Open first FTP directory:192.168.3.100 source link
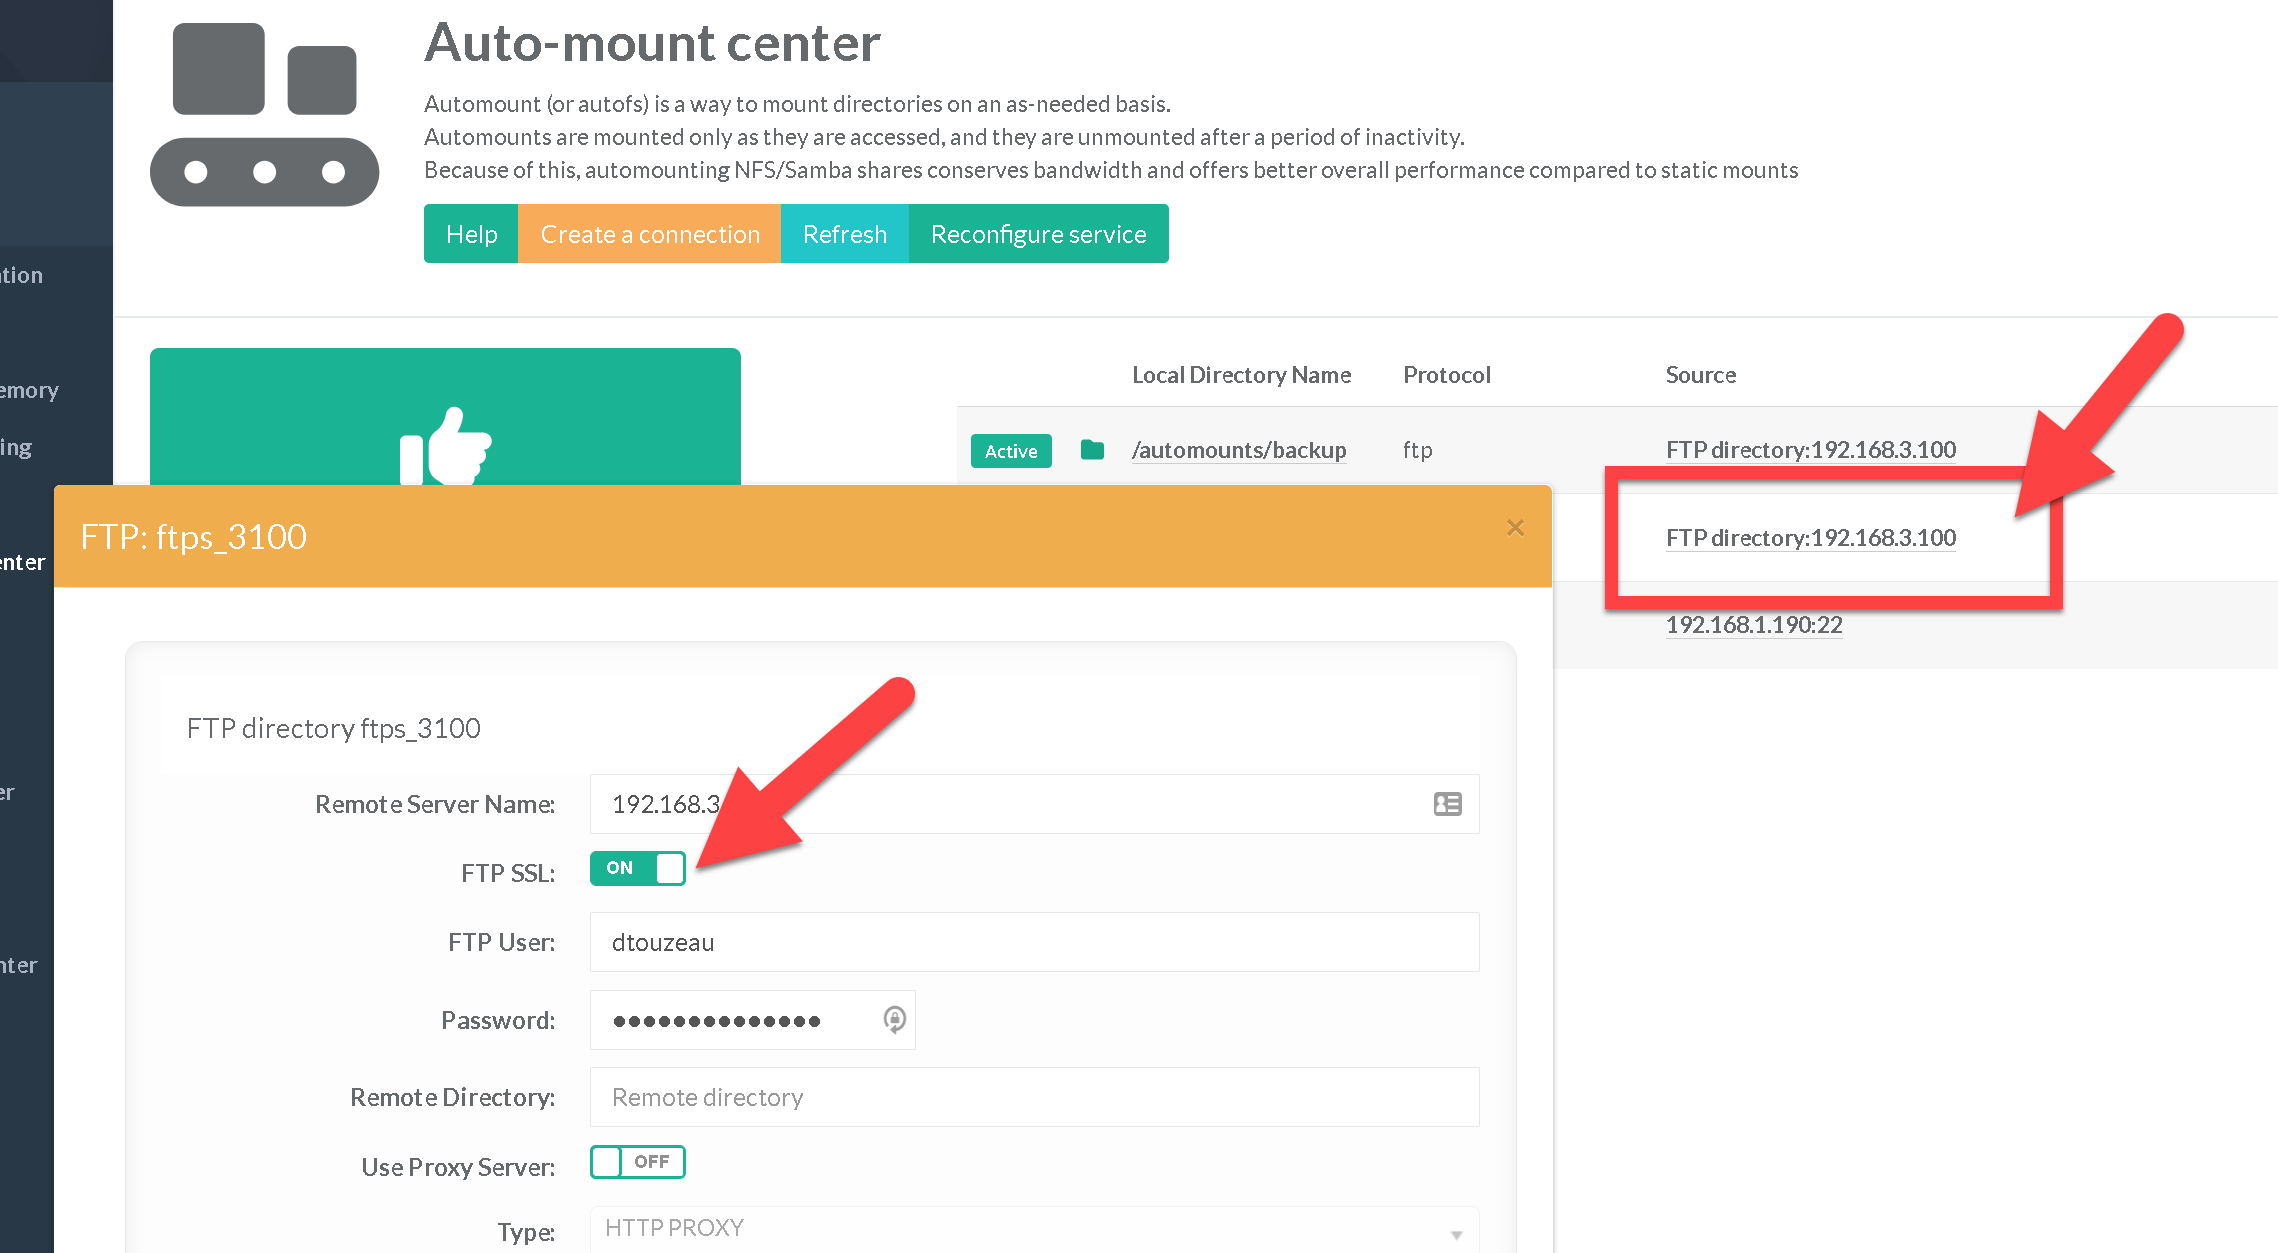The image size is (2278, 1253). coord(1810,450)
